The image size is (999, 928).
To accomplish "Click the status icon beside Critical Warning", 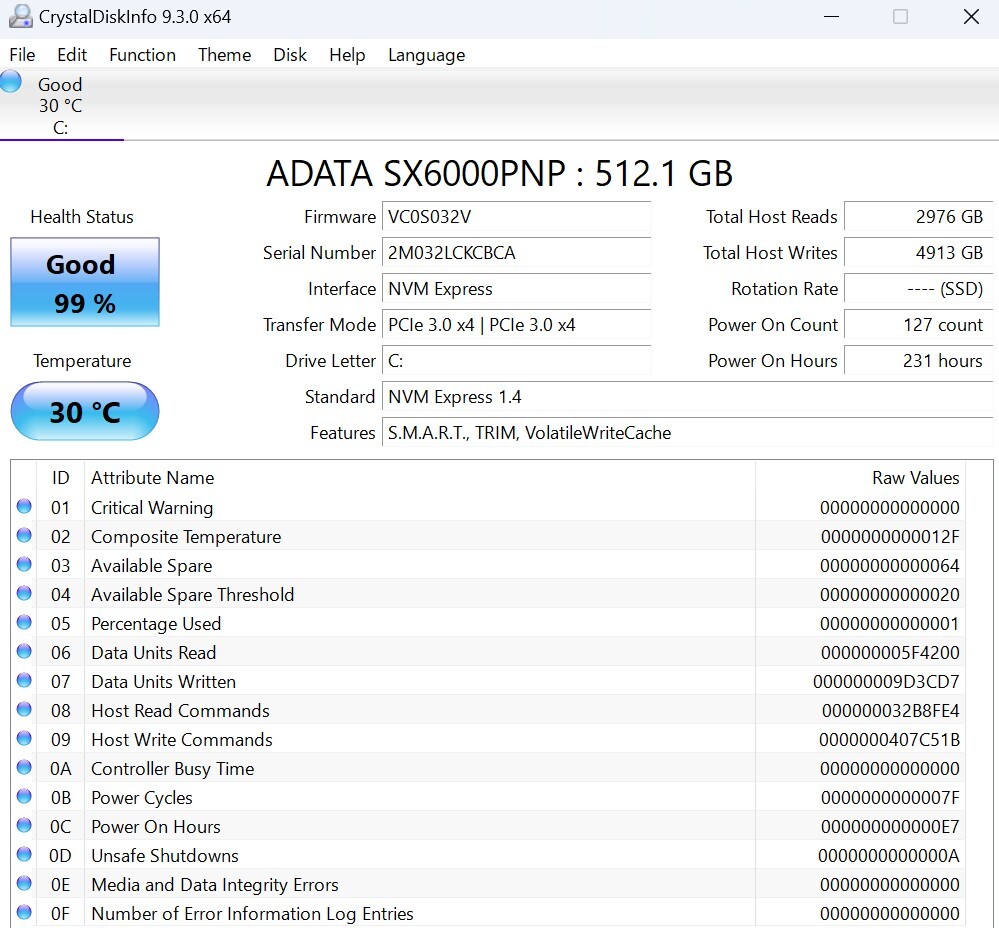I will point(24,507).
